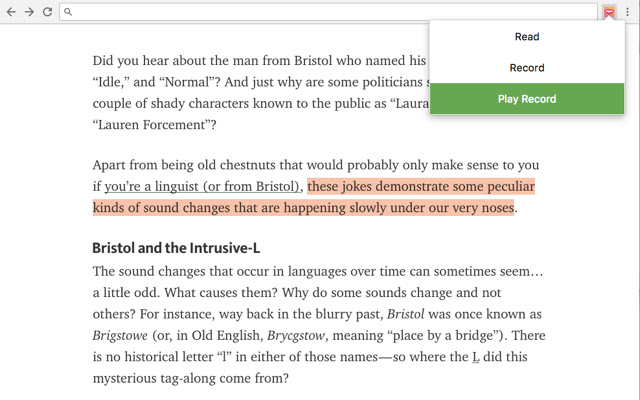
Task: Reload the current page
Action: (47, 12)
